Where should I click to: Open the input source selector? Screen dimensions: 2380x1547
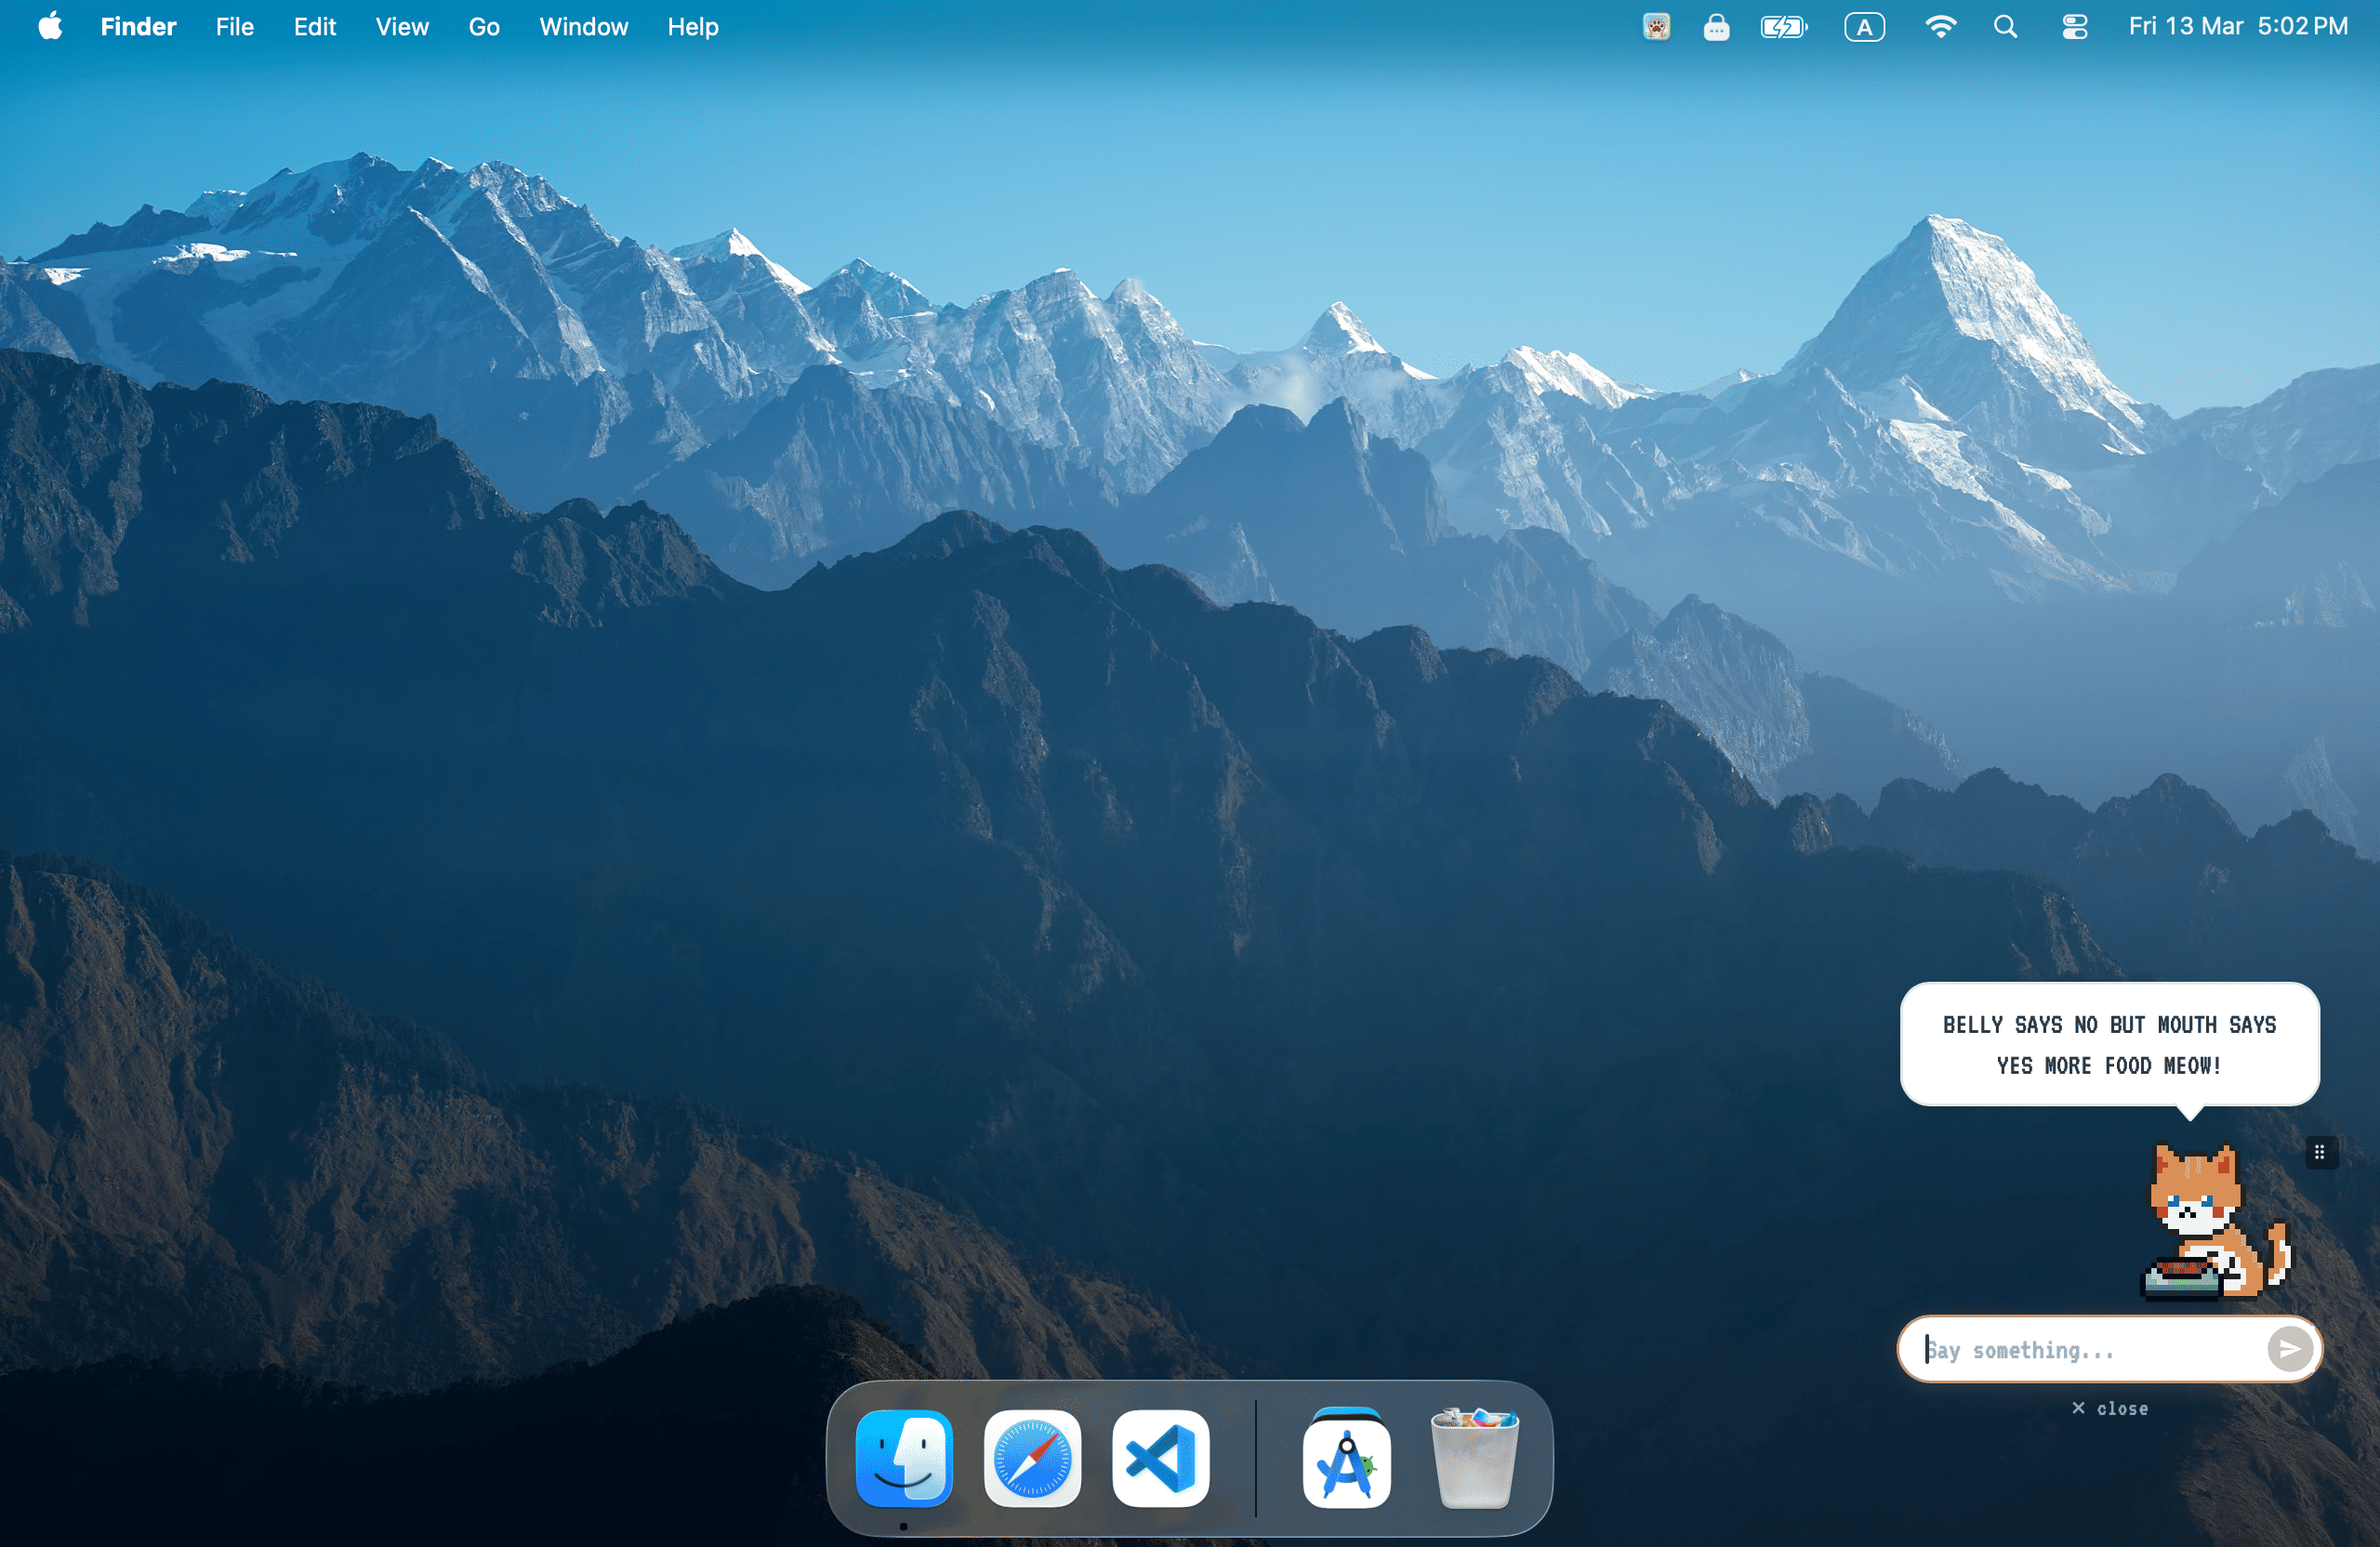1864,27
